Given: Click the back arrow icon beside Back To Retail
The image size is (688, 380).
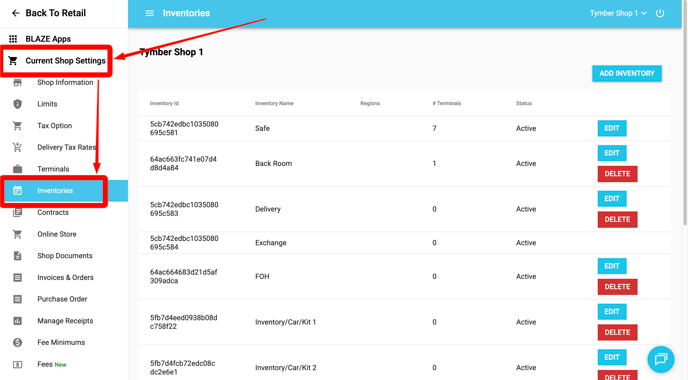Looking at the screenshot, I should [15, 13].
